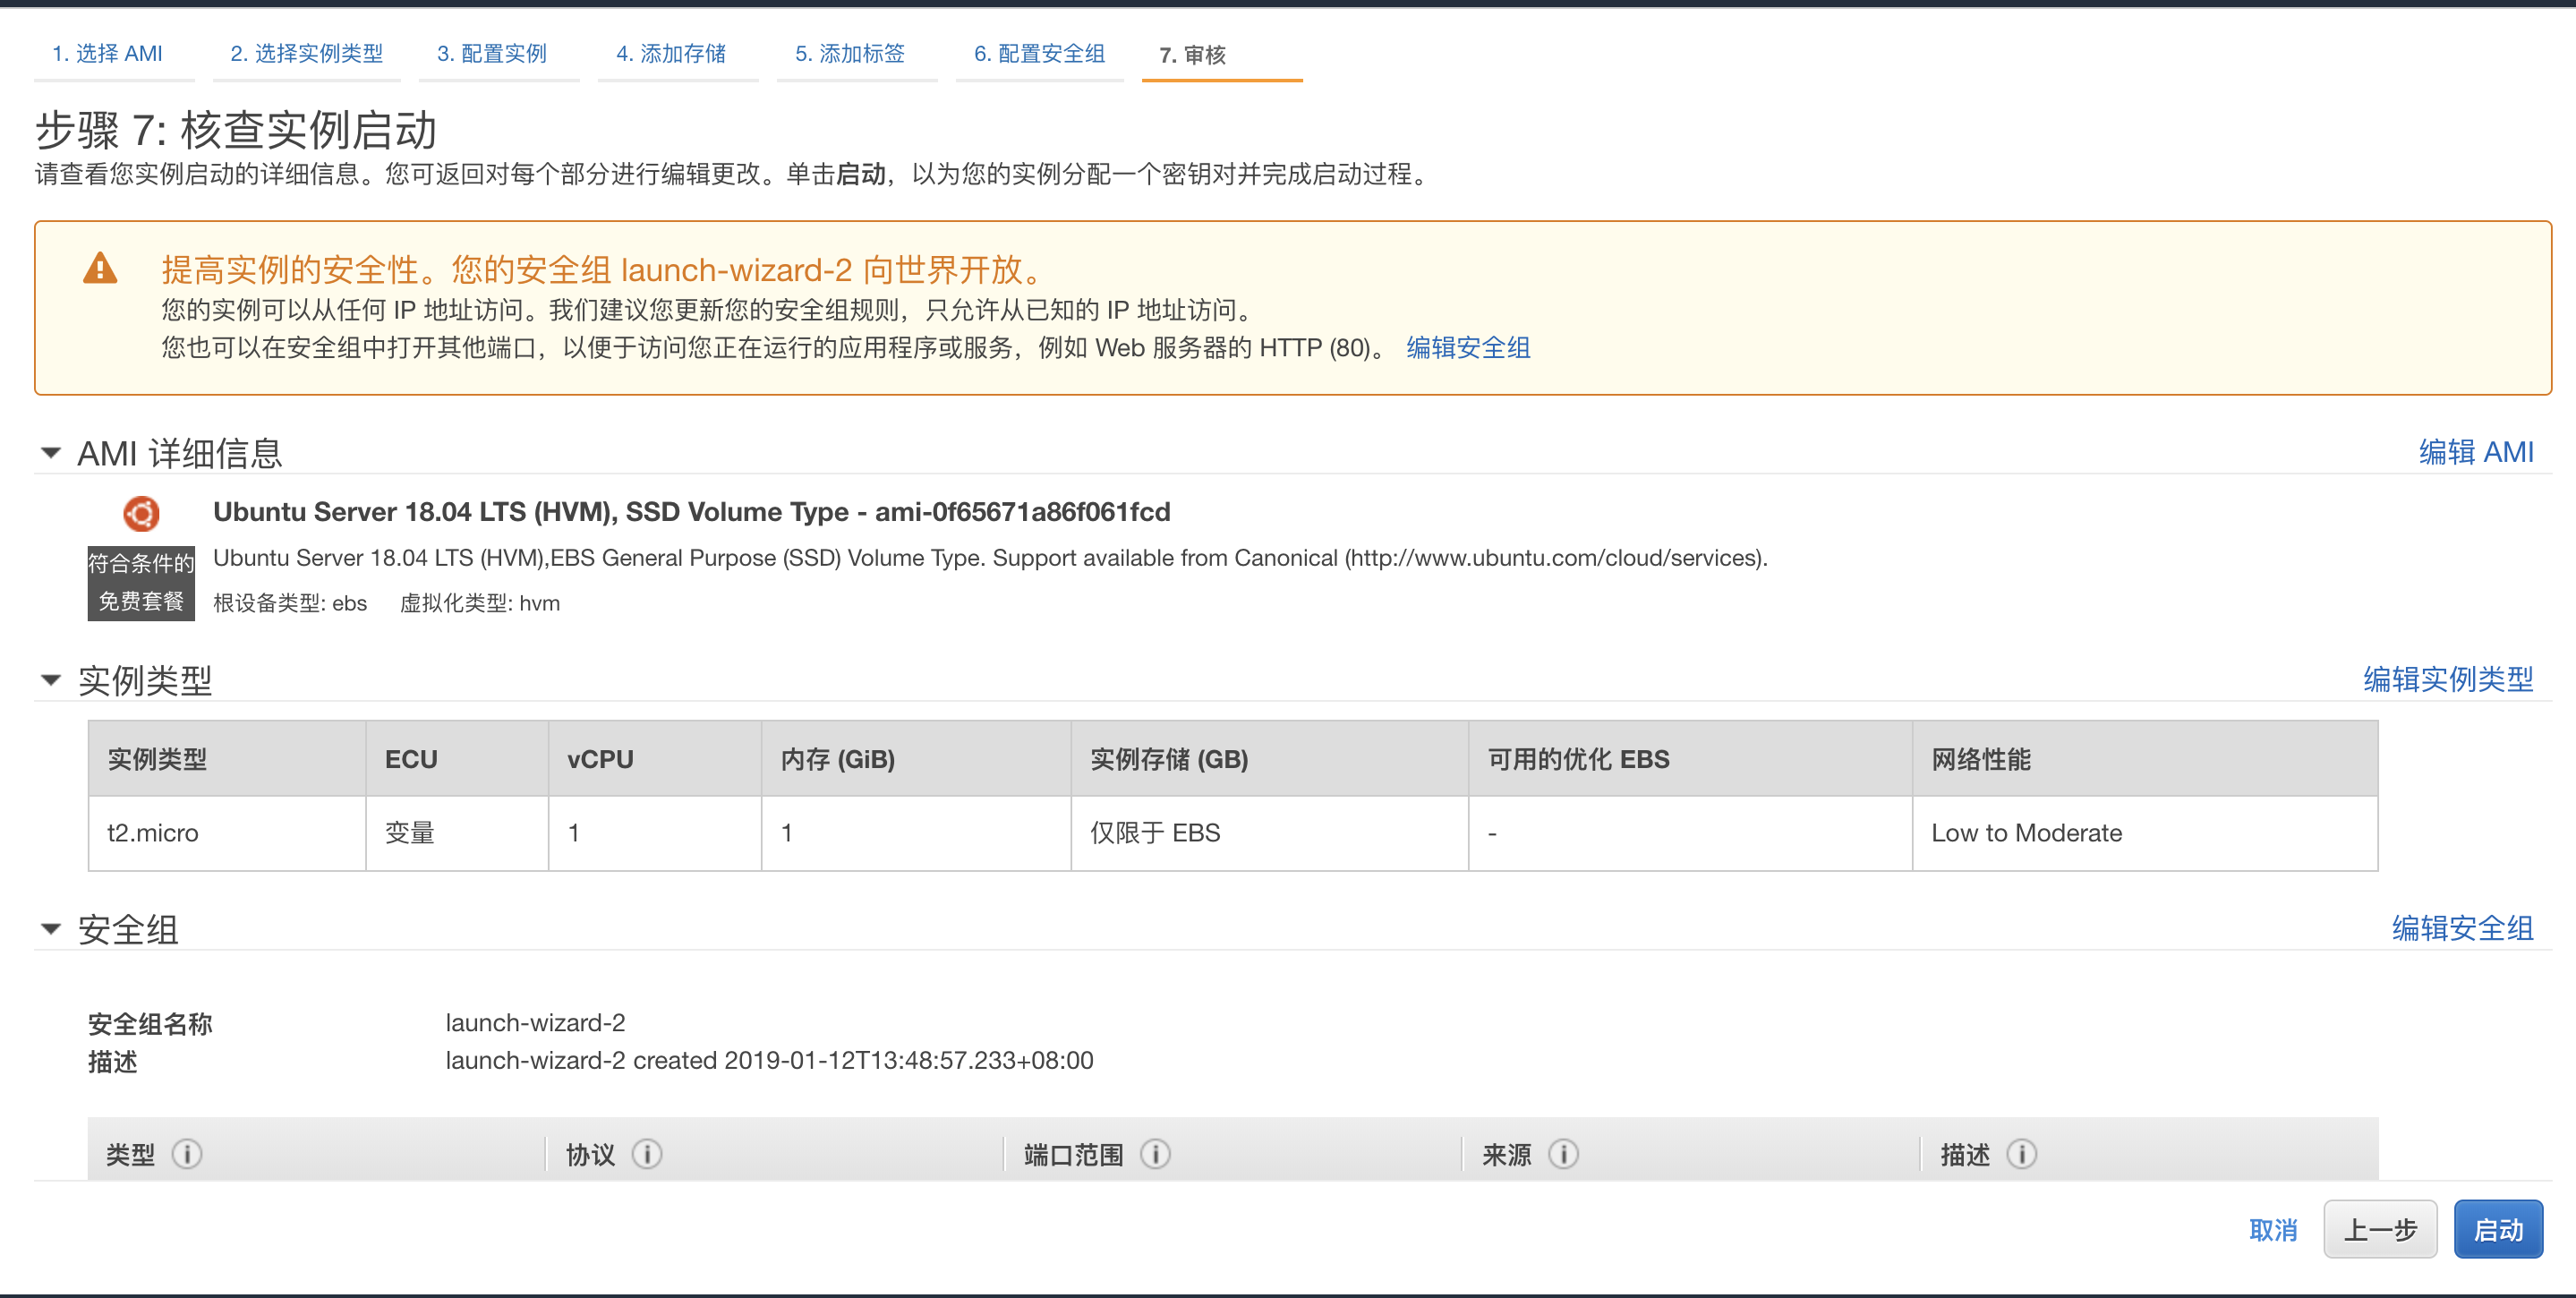Screen dimensions: 2576x1298
Task: Click the info icon next to 来源
Action: pyautogui.click(x=1563, y=1154)
